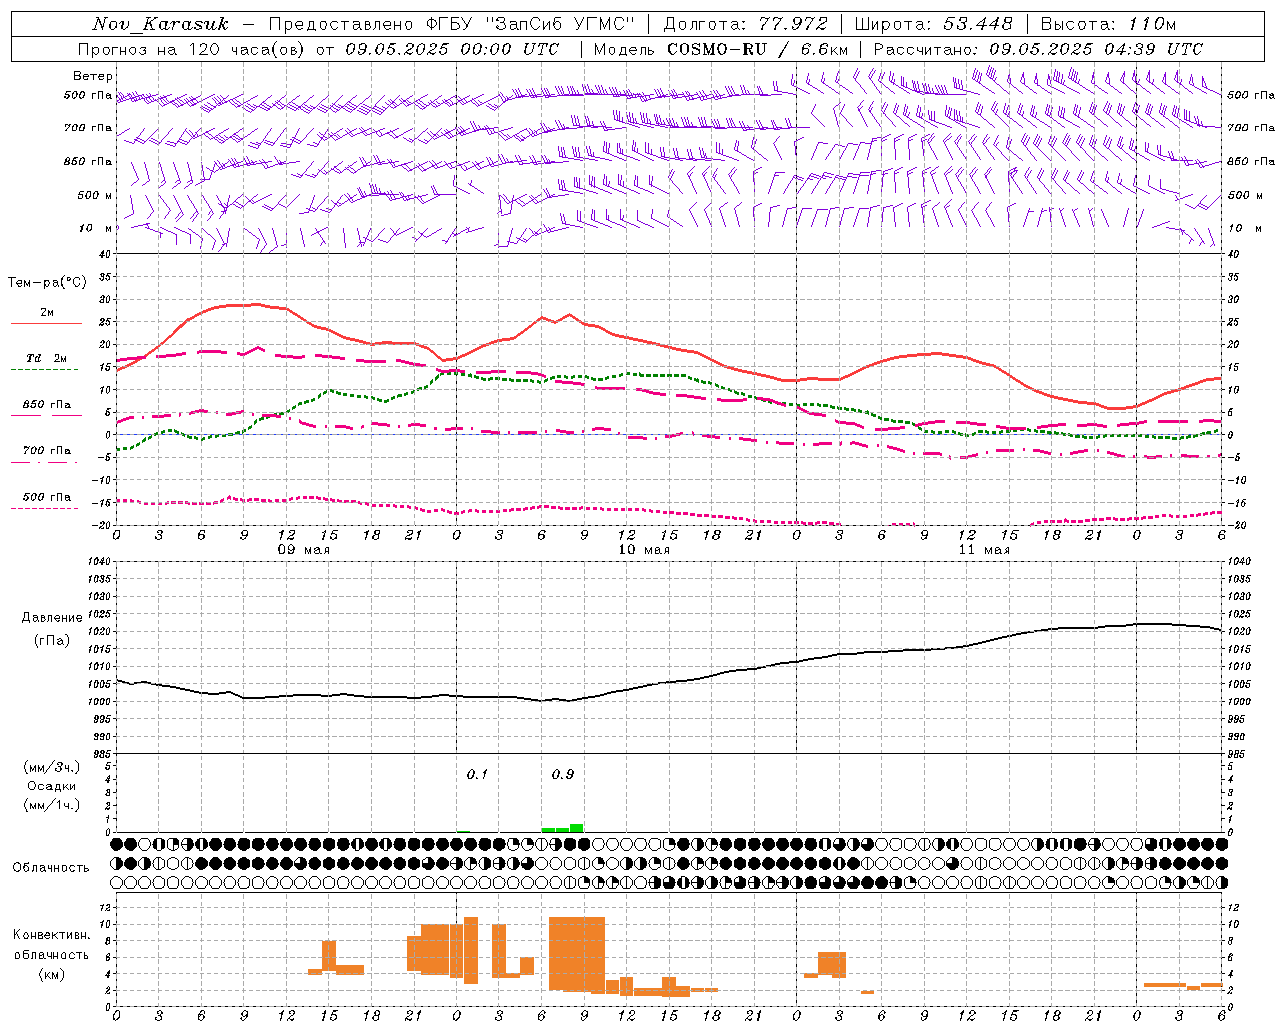Click the longitude value 77.972
1280x1024 pixels.
point(793,24)
